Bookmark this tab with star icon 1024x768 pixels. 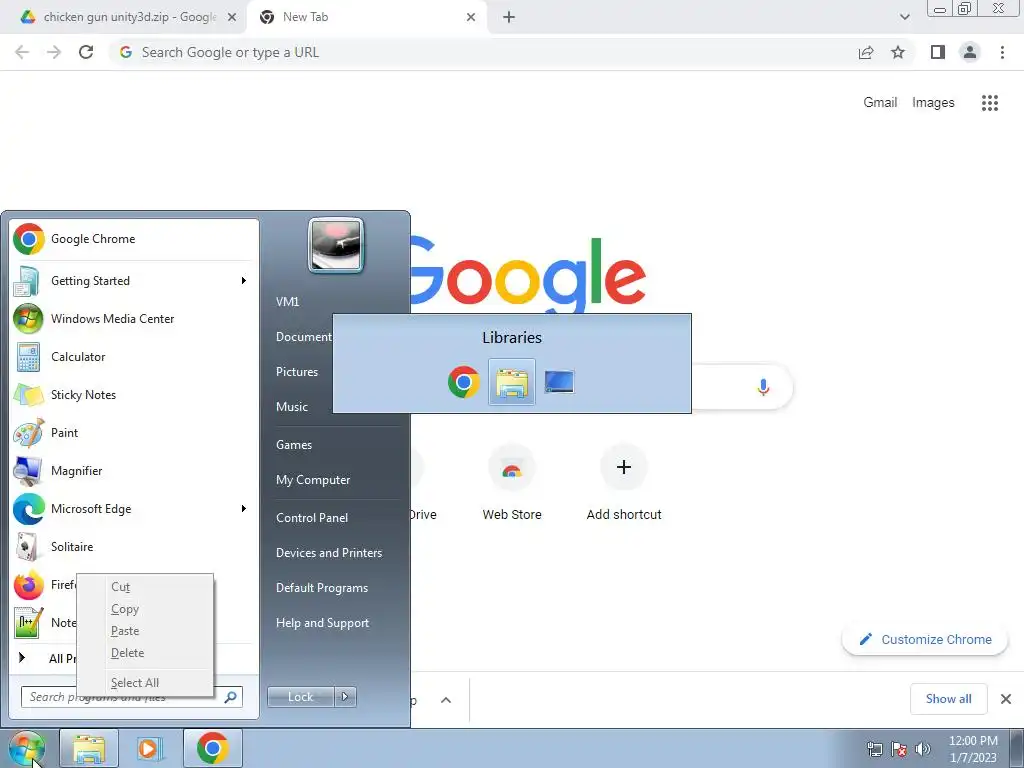[898, 52]
